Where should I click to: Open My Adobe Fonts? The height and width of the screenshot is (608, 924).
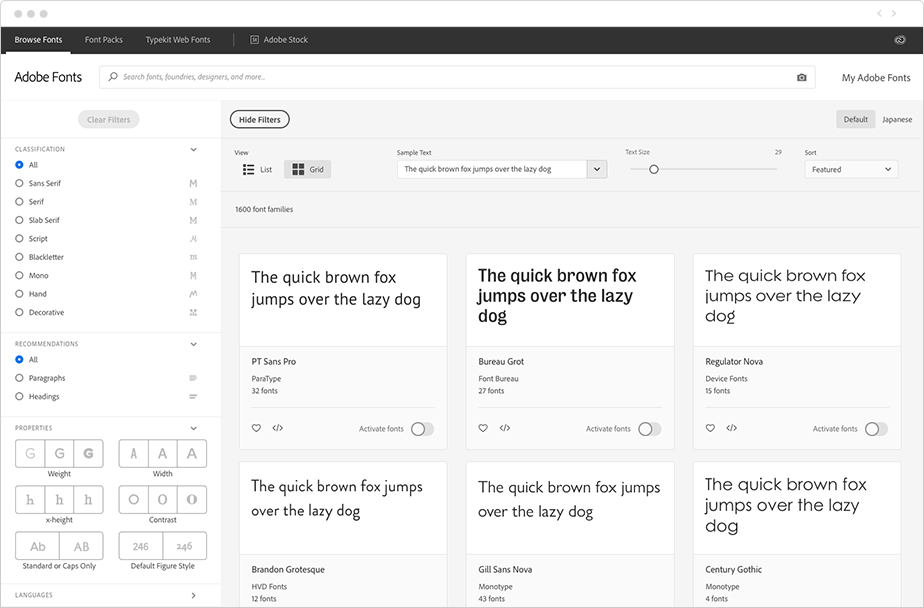point(876,78)
